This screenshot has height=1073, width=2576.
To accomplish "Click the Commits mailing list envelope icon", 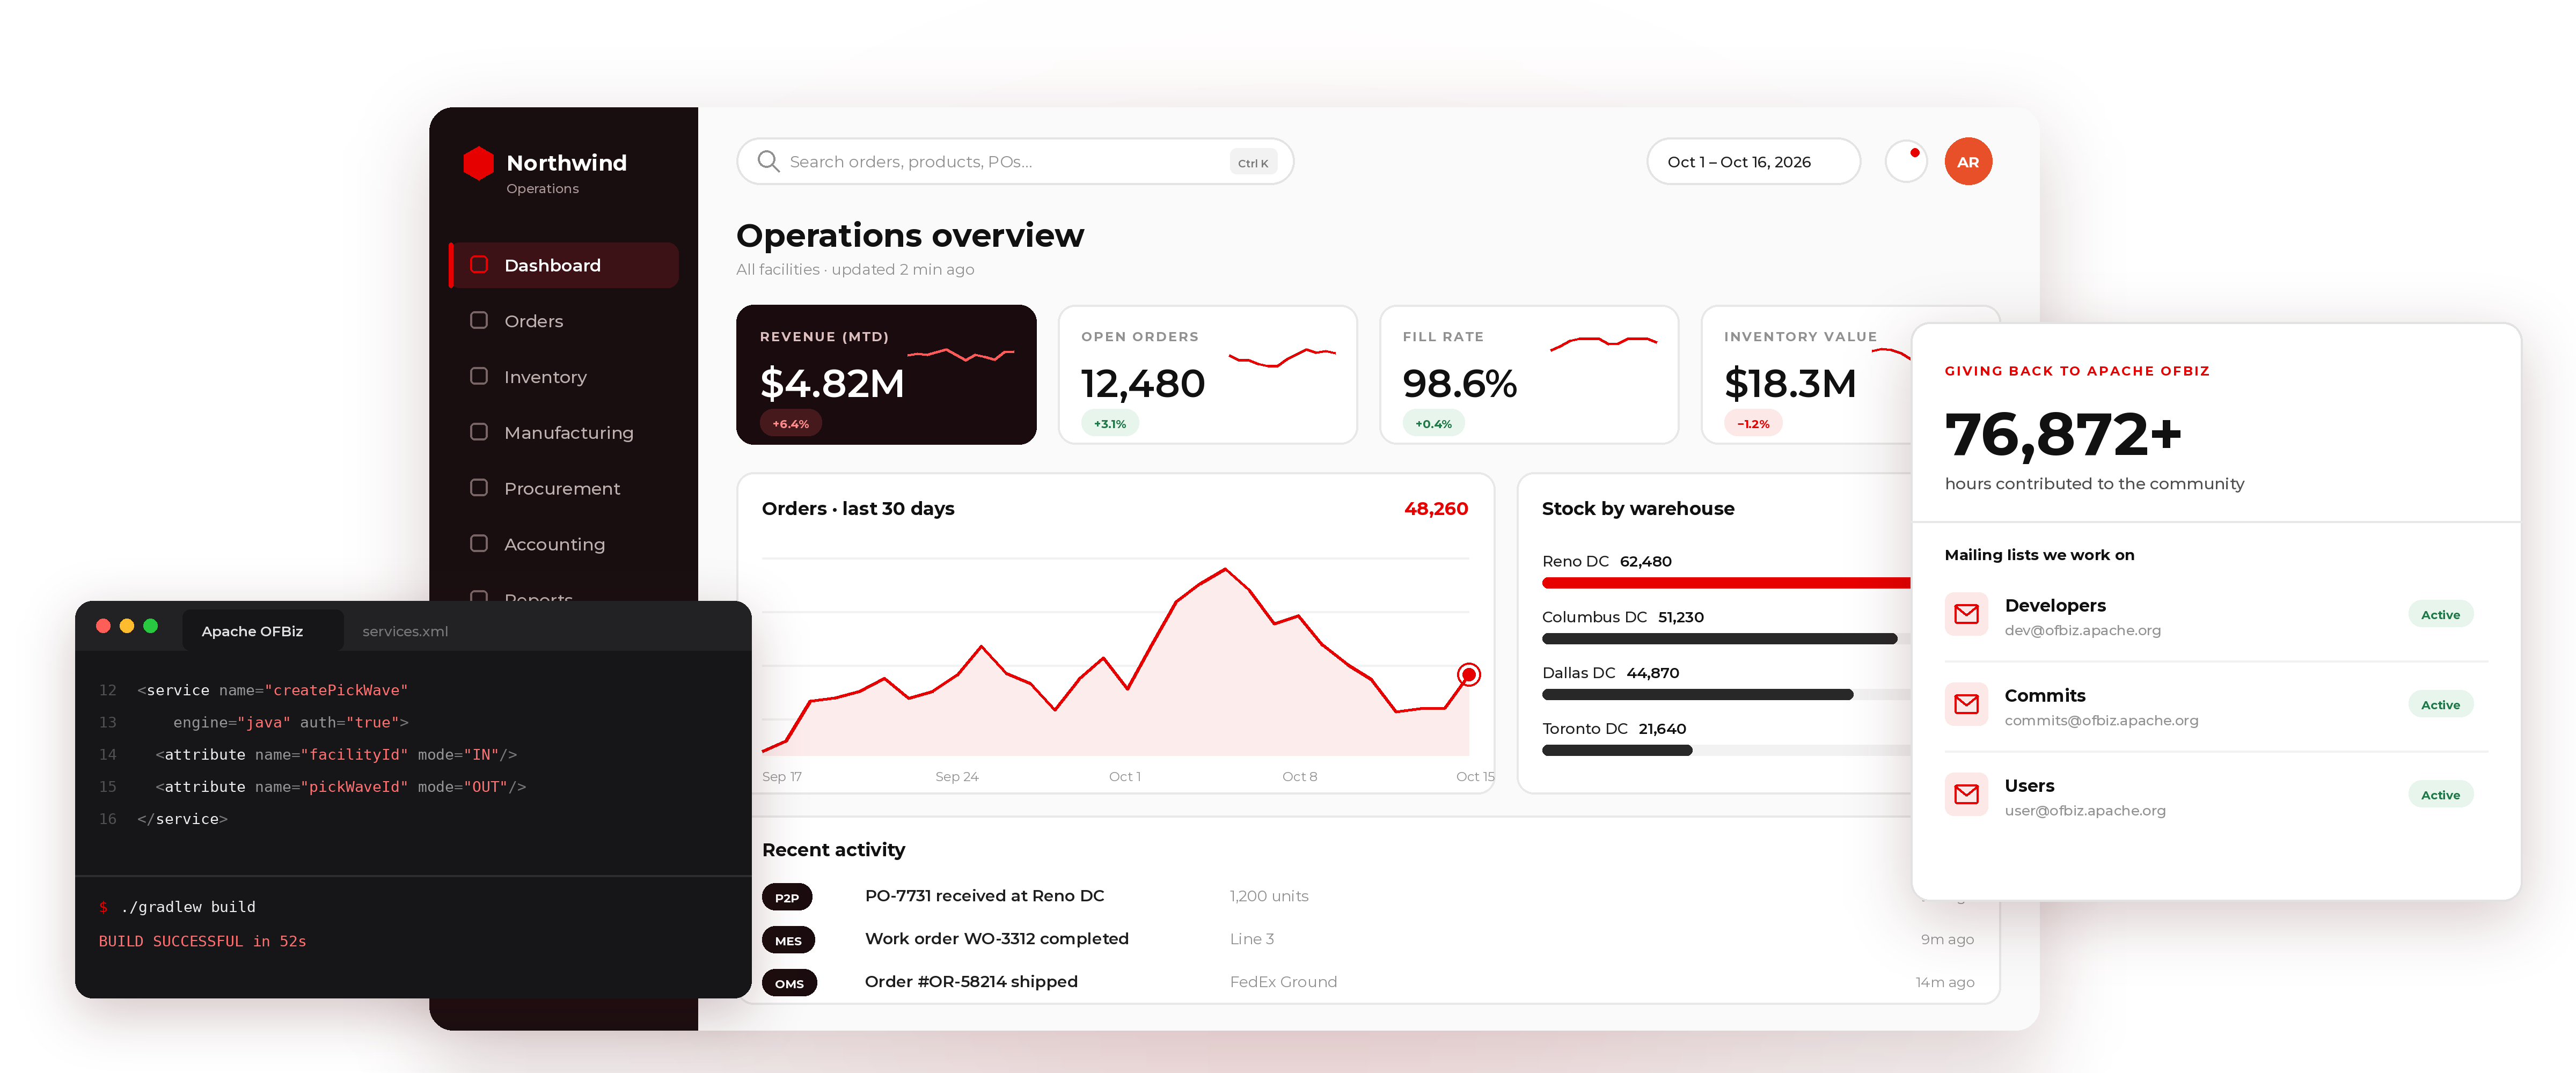I will pyautogui.click(x=1966, y=704).
